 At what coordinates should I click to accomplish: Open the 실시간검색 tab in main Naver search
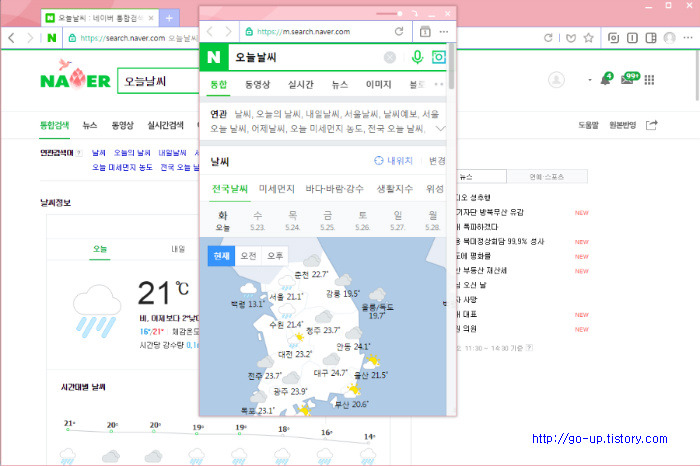click(165, 125)
